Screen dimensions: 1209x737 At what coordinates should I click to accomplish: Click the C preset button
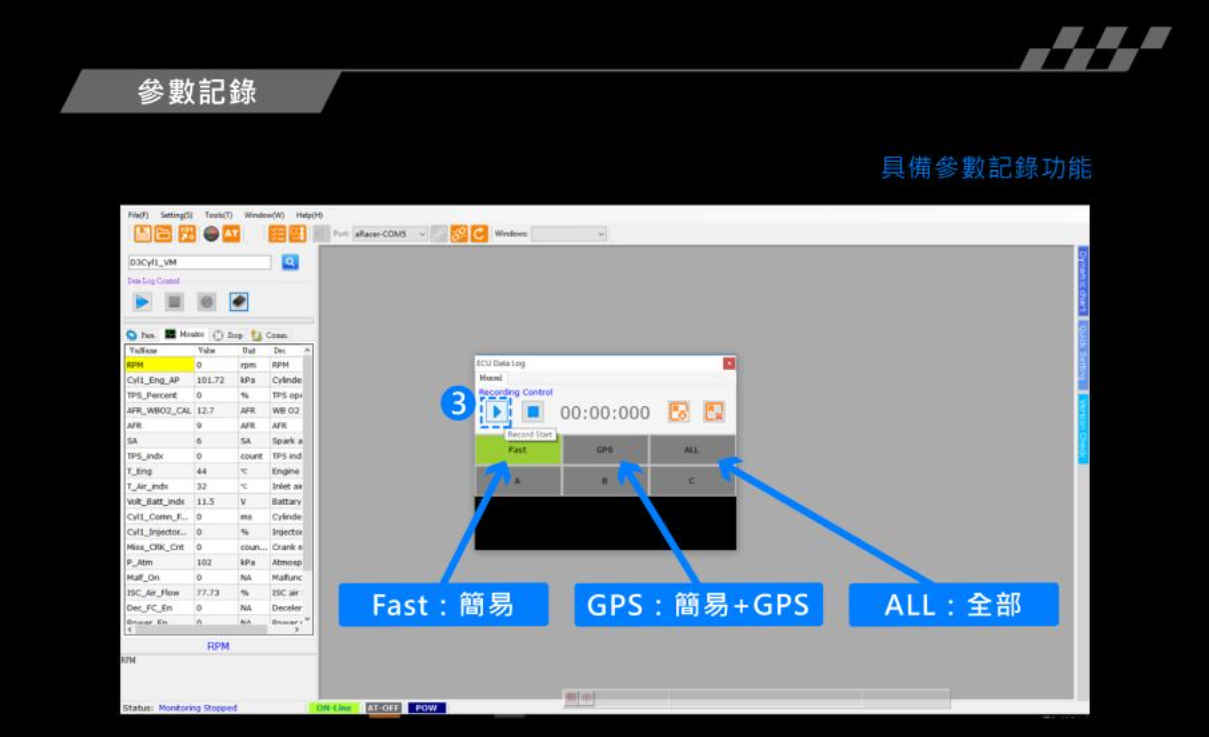(692, 481)
